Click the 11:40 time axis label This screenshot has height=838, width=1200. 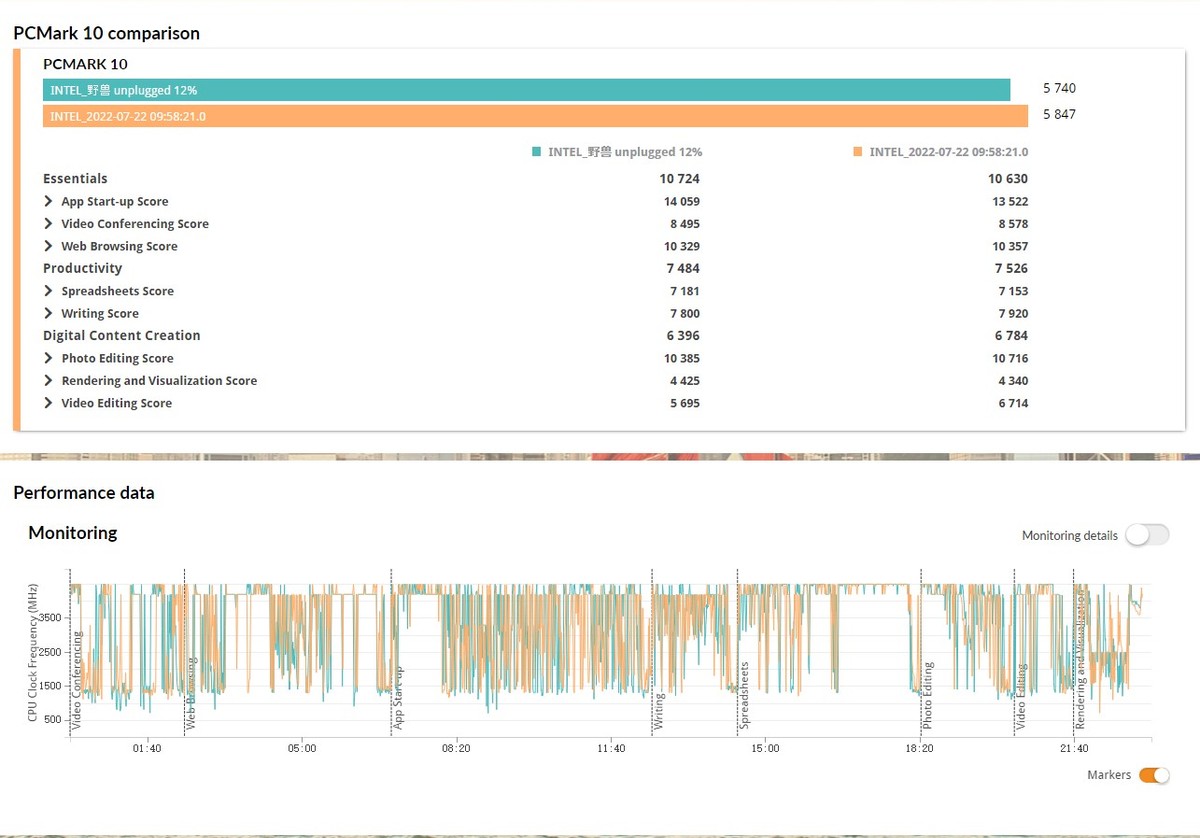pyautogui.click(x=611, y=748)
